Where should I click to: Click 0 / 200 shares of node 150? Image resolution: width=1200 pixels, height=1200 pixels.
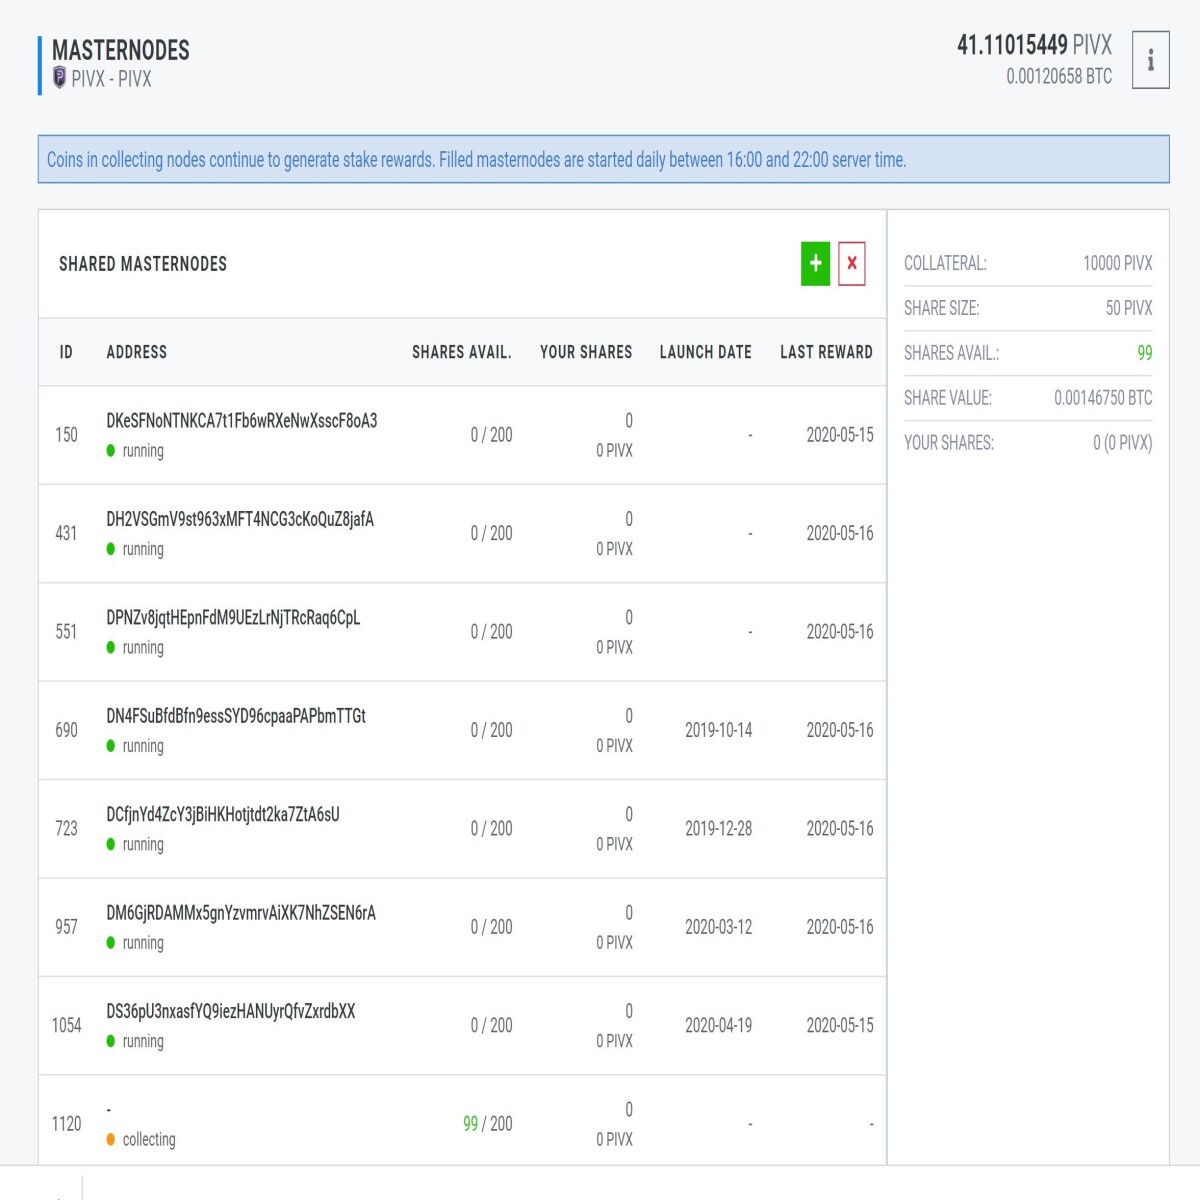point(491,435)
